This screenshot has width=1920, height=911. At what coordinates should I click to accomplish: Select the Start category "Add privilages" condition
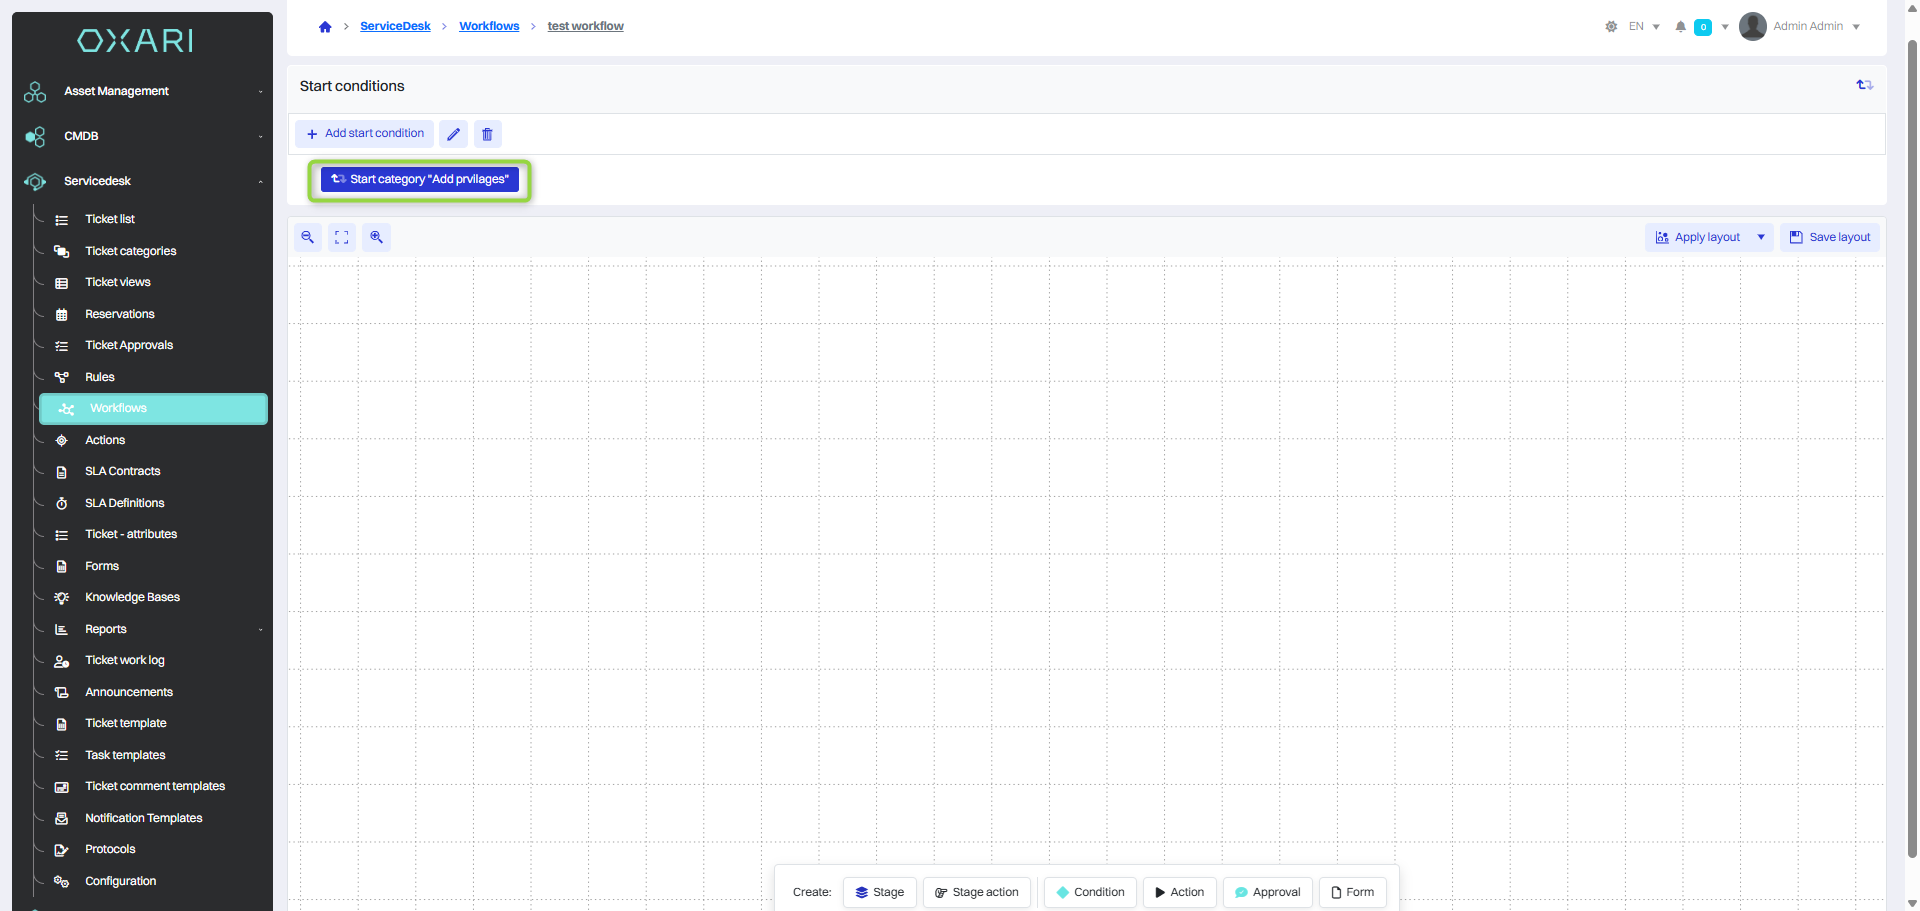tap(420, 180)
